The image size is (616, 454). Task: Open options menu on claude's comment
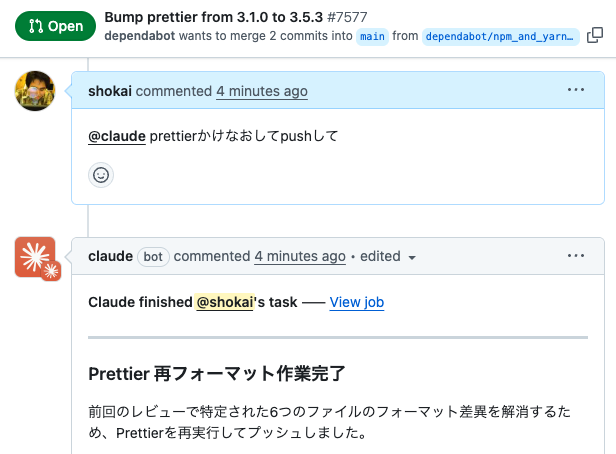(x=575, y=255)
